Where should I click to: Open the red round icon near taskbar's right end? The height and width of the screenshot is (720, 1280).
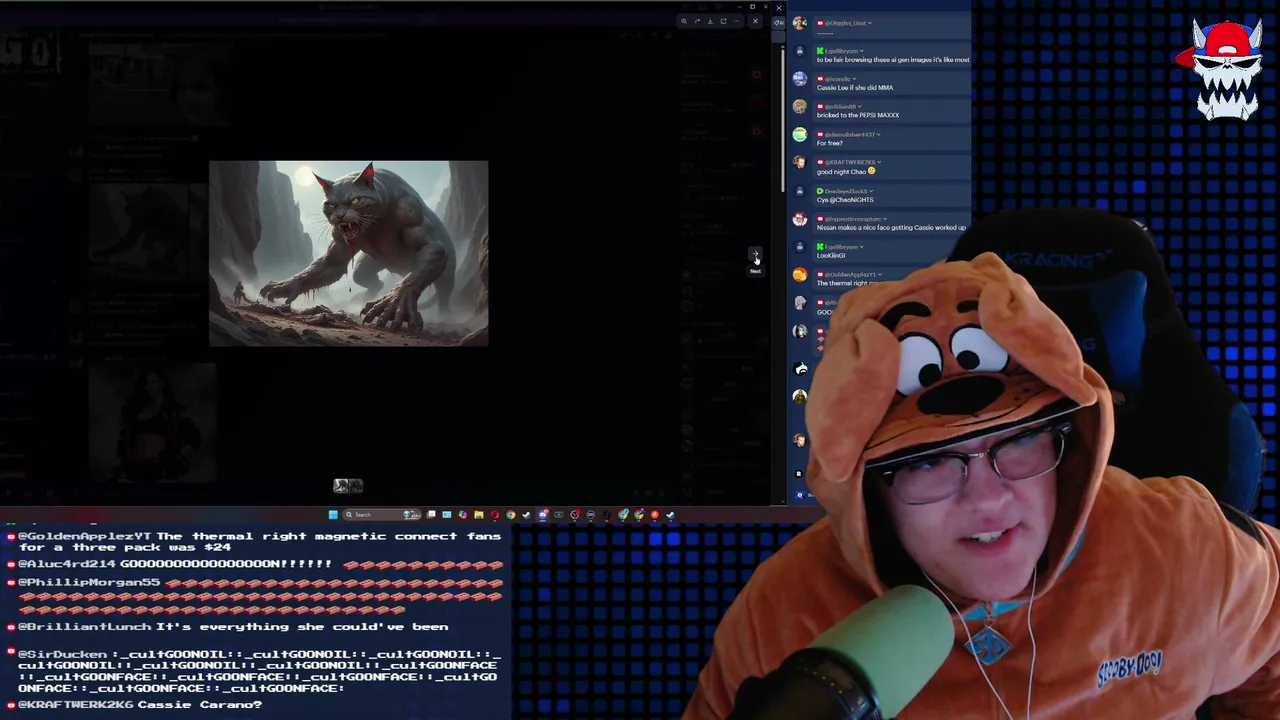[x=655, y=515]
